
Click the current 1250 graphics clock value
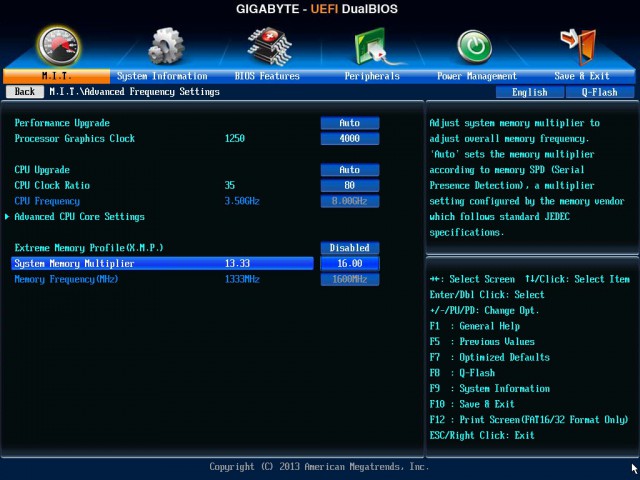(x=235, y=138)
